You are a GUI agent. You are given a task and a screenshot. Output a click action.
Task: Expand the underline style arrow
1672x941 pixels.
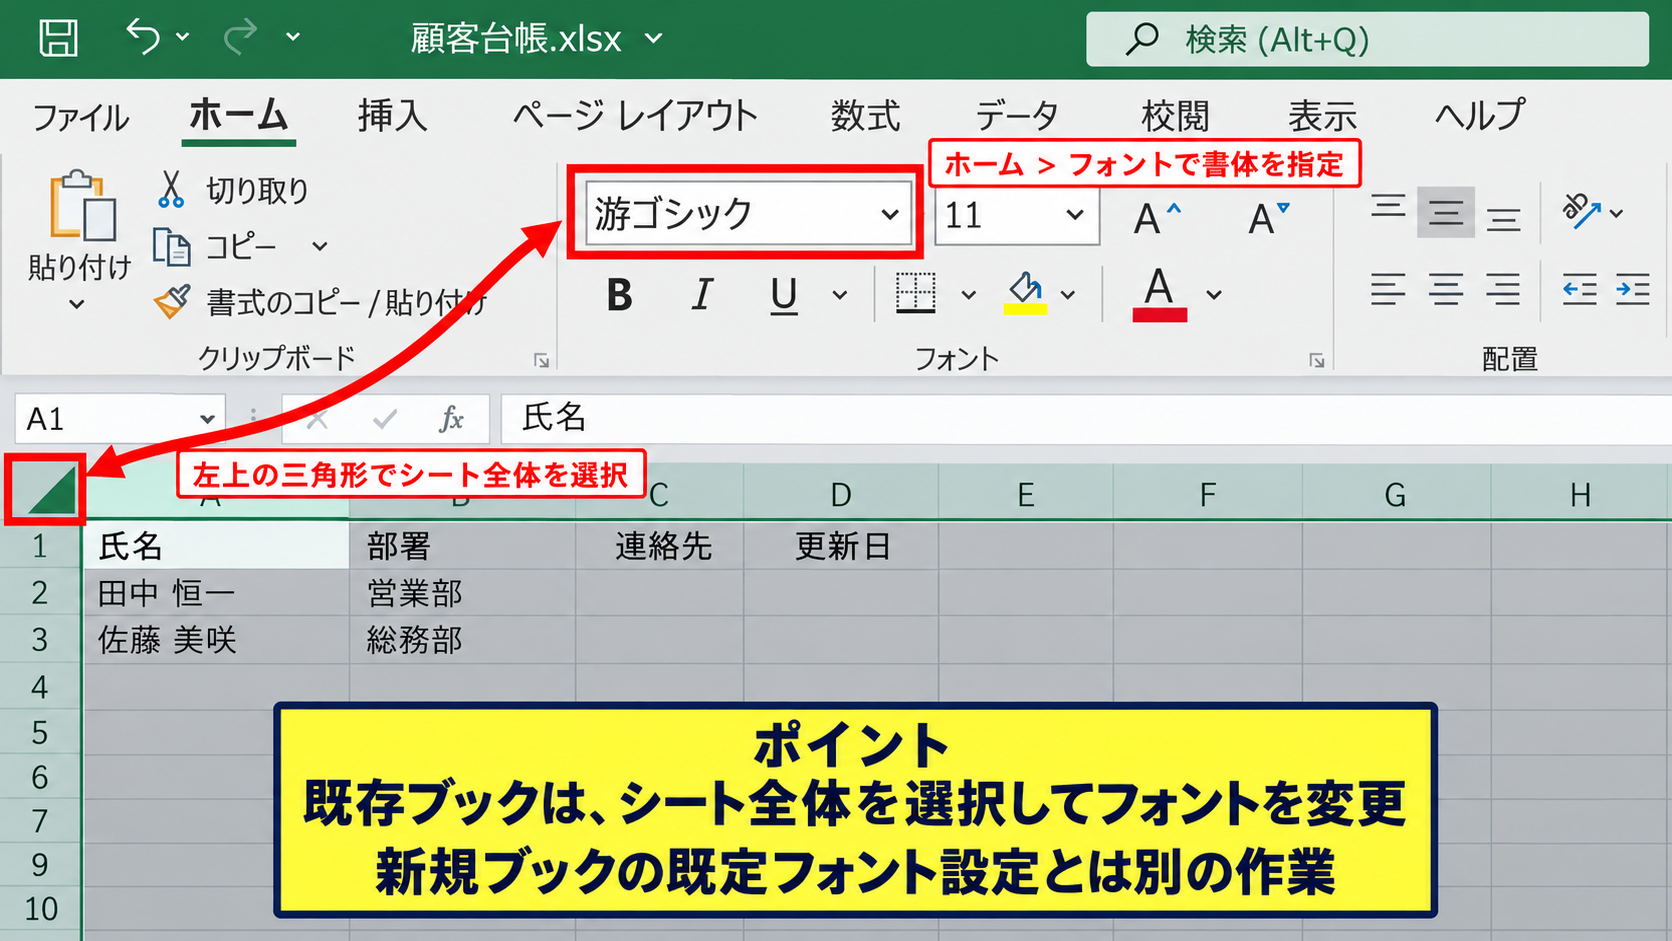pos(840,295)
